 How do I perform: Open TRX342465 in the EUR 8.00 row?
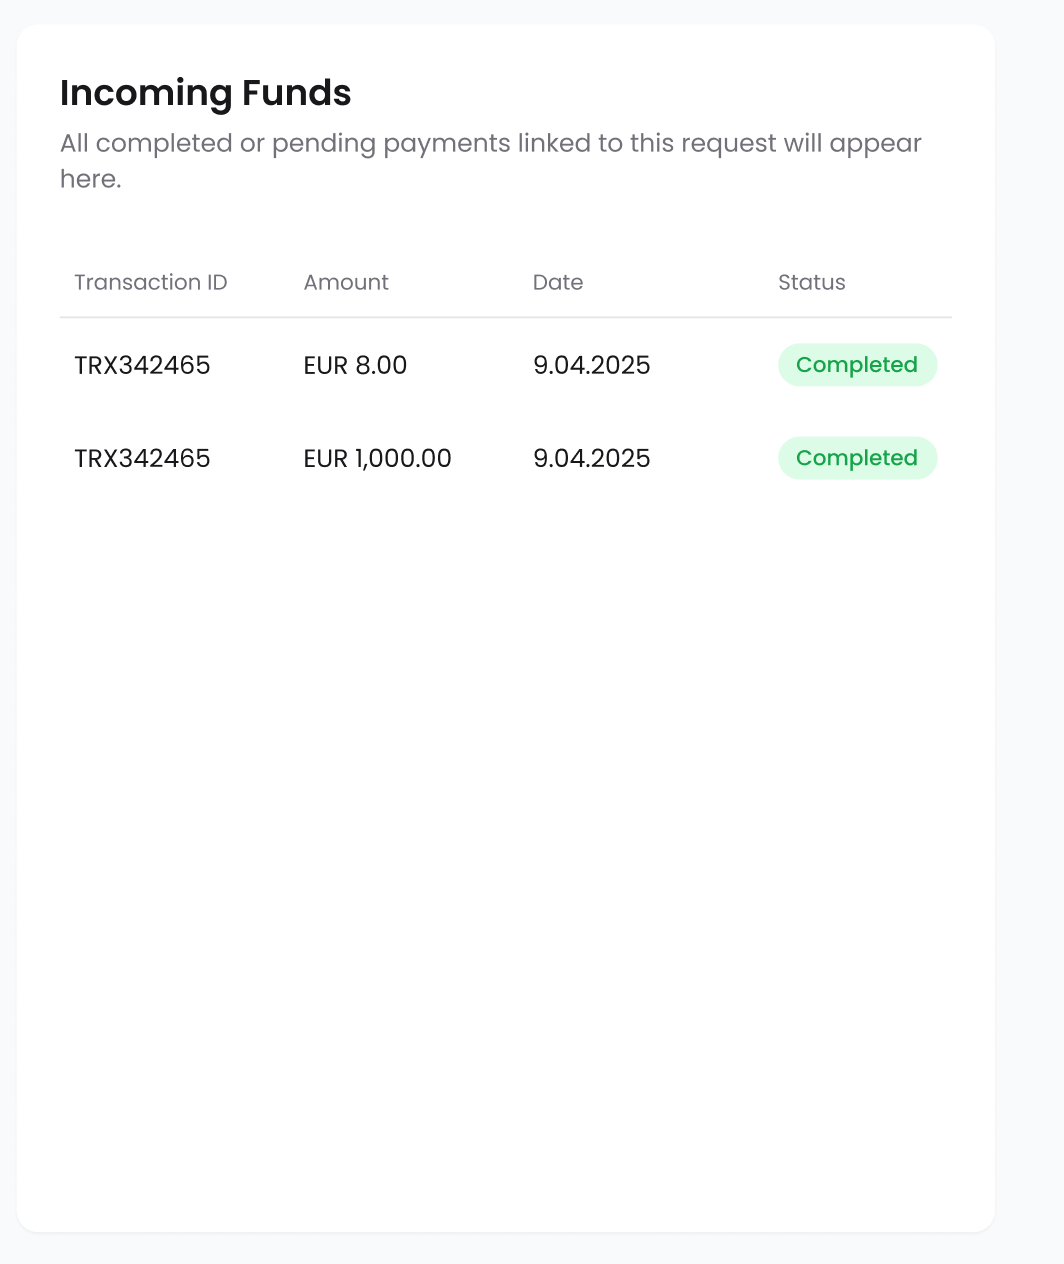click(142, 366)
